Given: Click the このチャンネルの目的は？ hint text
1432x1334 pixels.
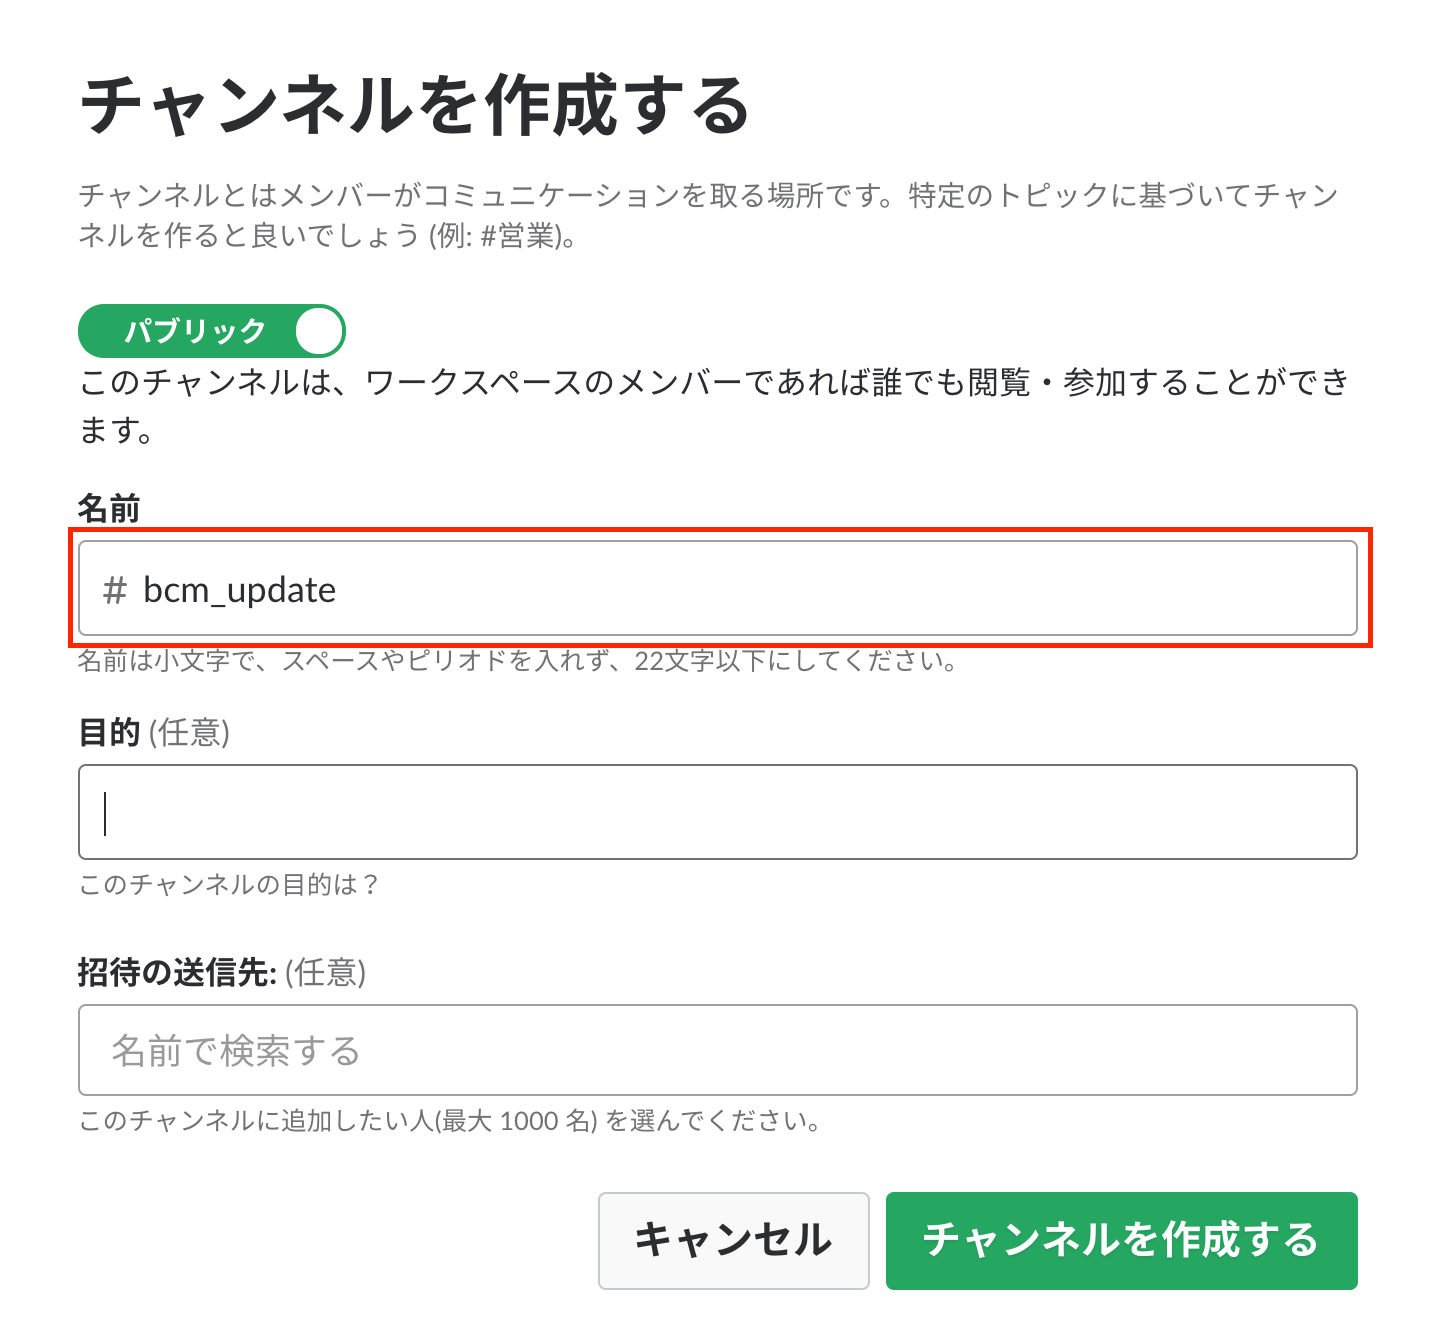Looking at the screenshot, I should point(229,885).
